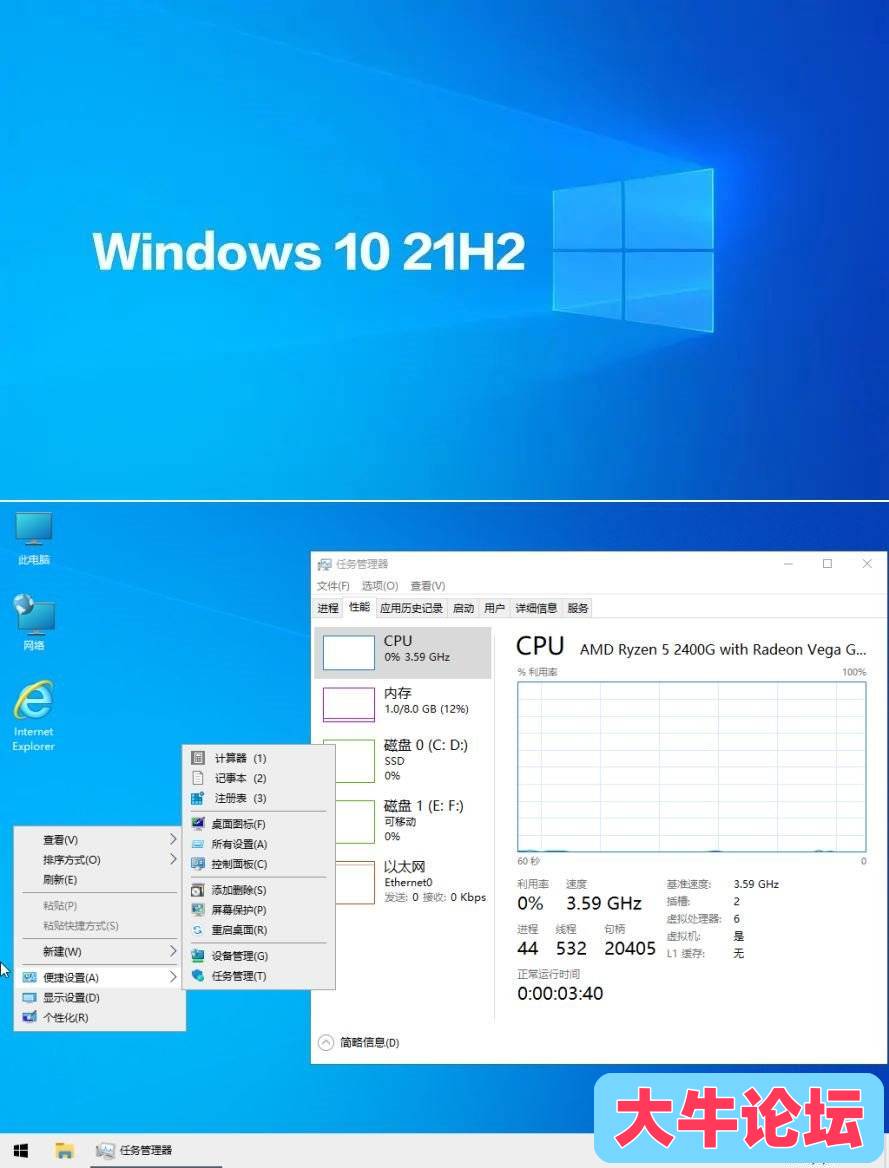Open 设备管理(G) from the submenu
Screen dimensions: 889x1168
tap(259, 956)
